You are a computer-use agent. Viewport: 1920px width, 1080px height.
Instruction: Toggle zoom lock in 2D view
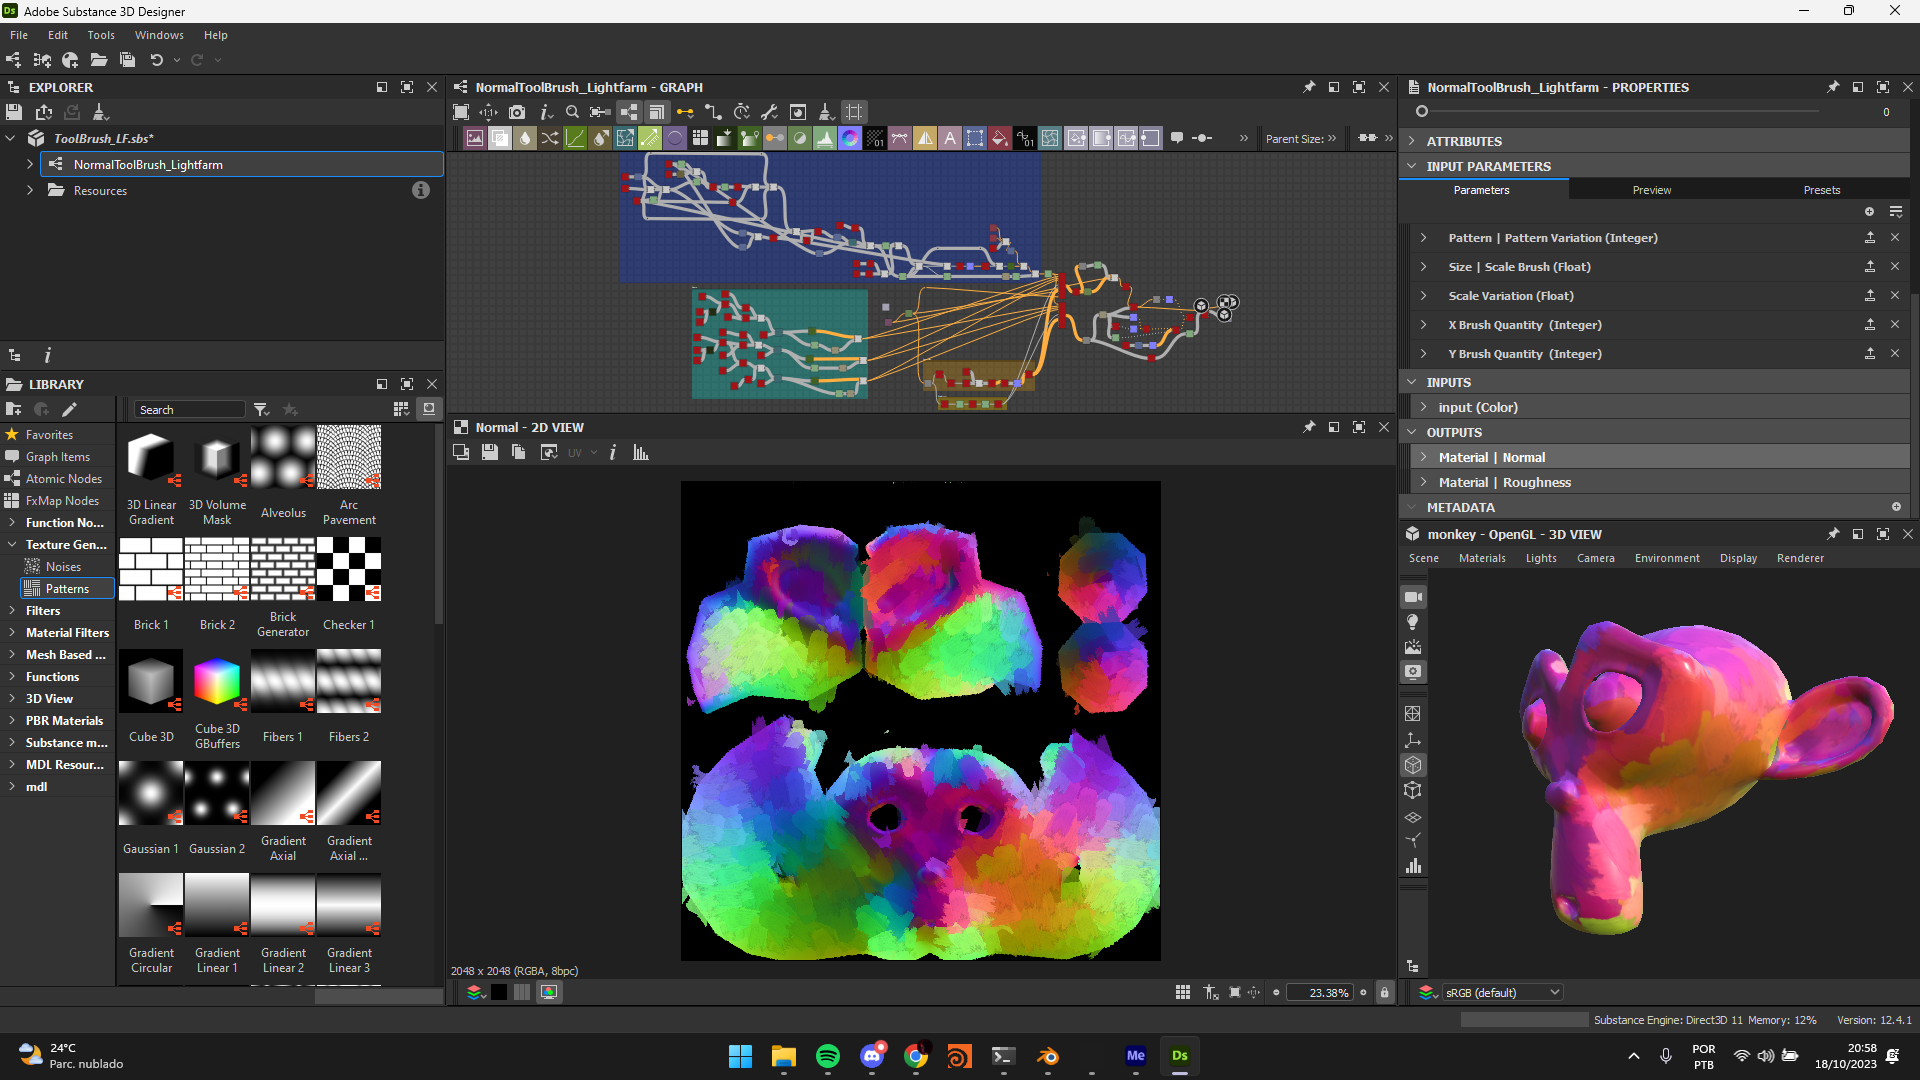click(1384, 992)
